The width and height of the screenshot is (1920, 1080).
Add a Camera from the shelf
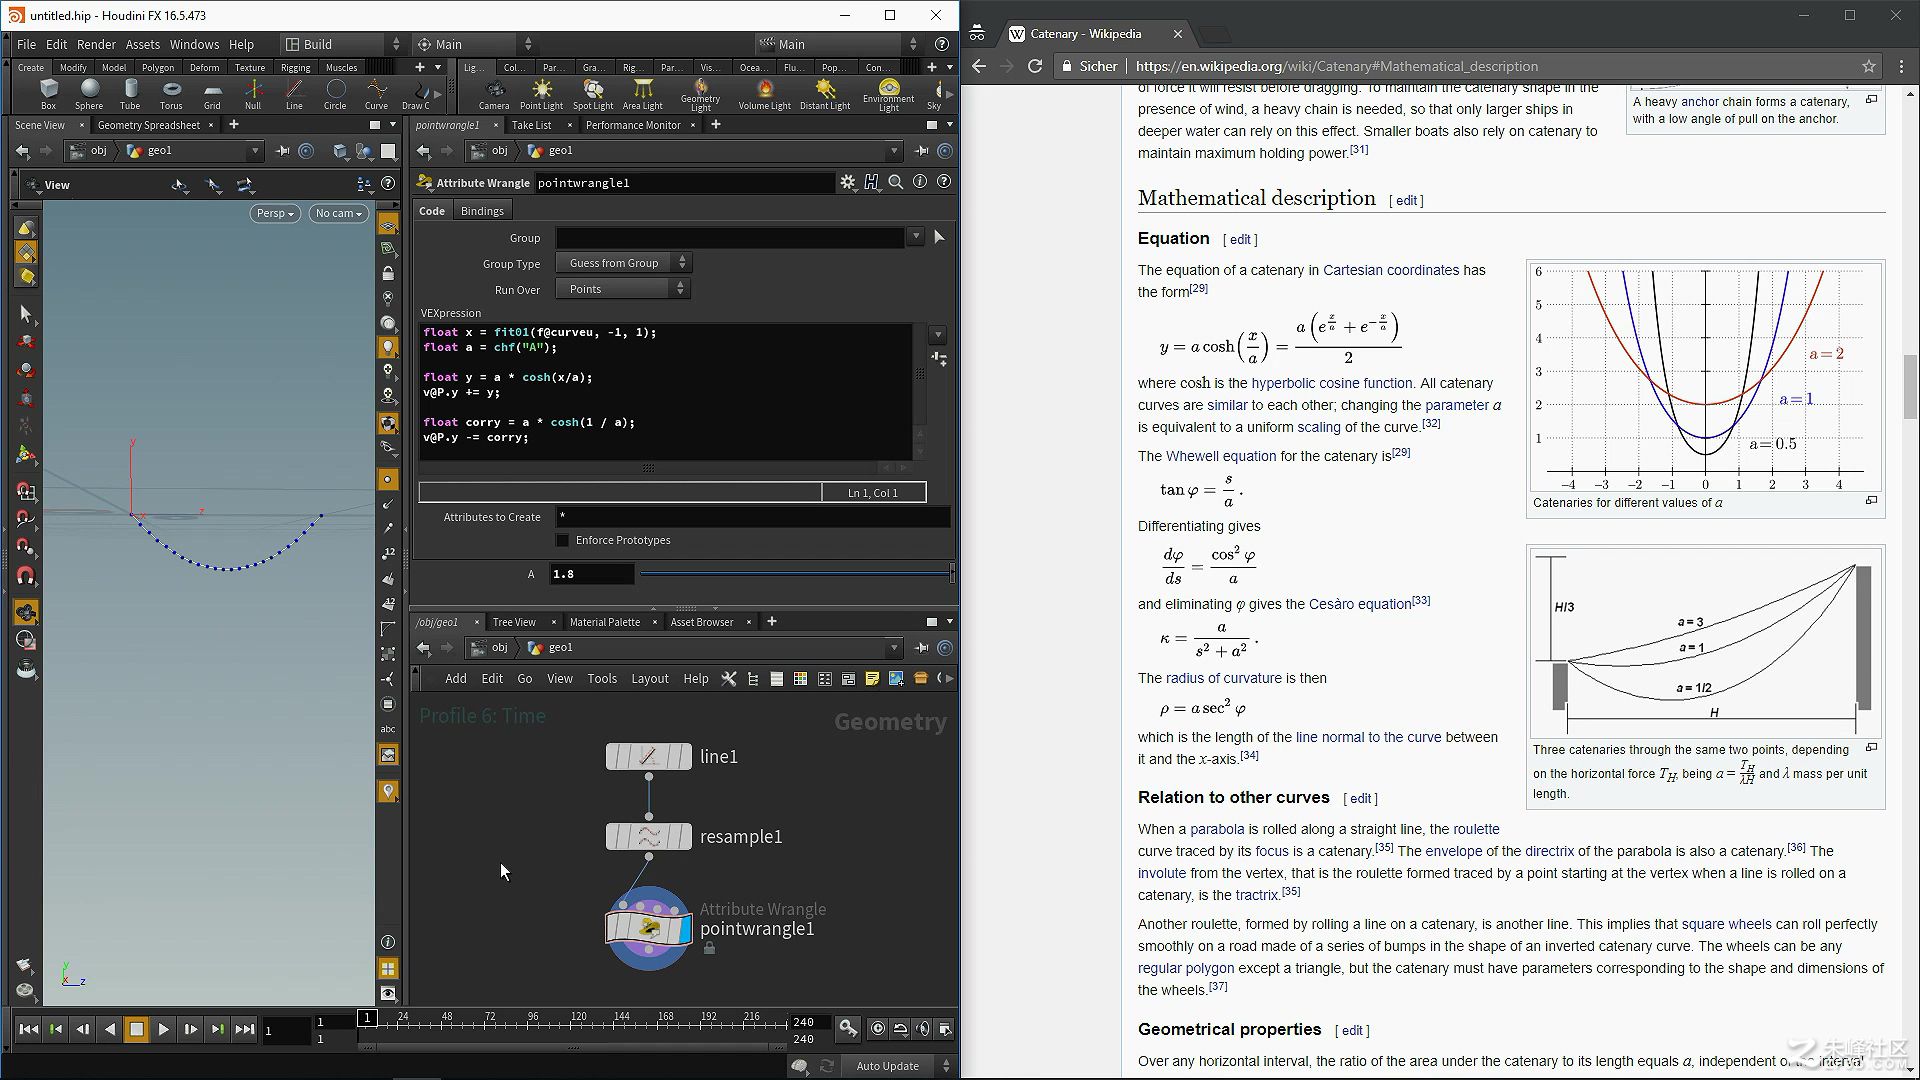(494, 93)
